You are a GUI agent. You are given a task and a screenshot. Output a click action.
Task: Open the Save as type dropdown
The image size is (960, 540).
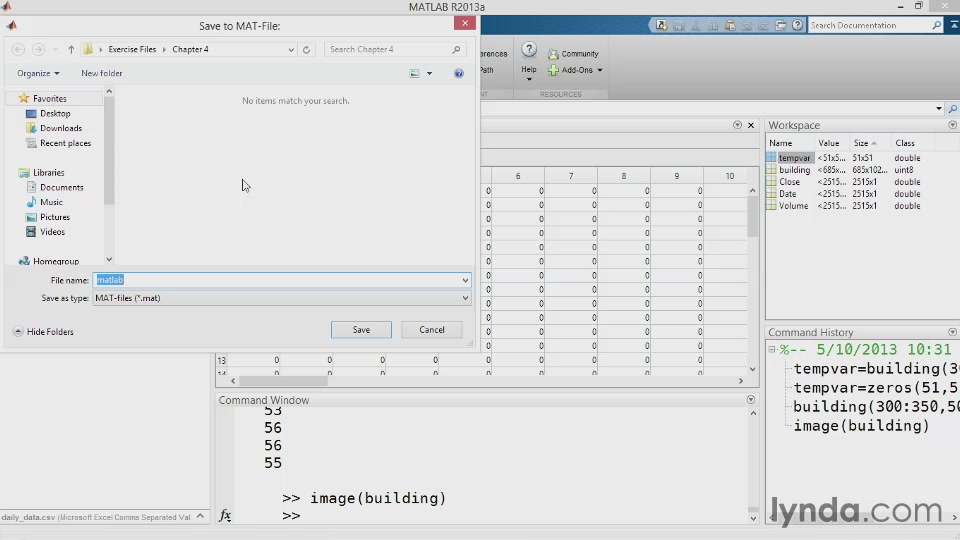pos(465,298)
